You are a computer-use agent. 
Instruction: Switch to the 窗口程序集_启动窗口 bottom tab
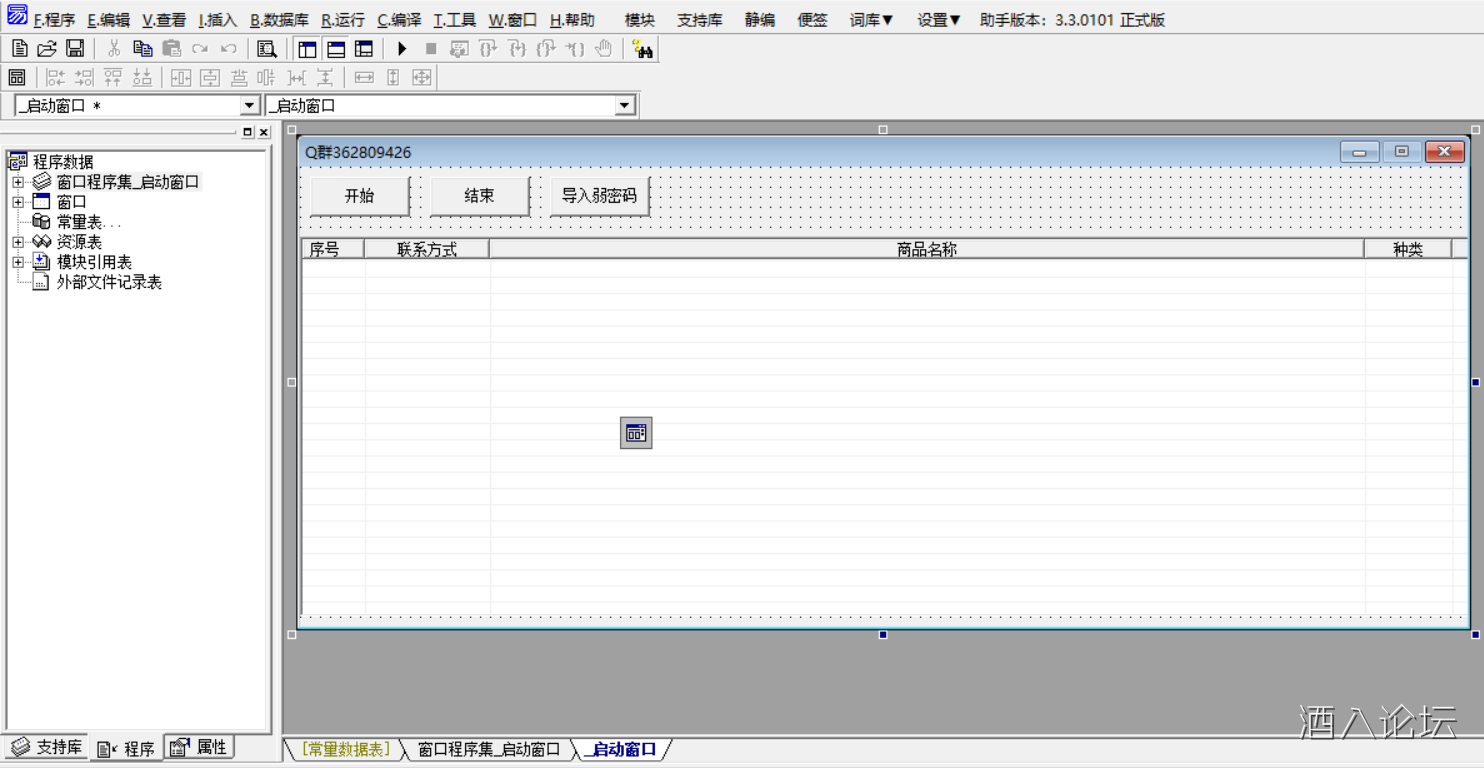point(488,749)
